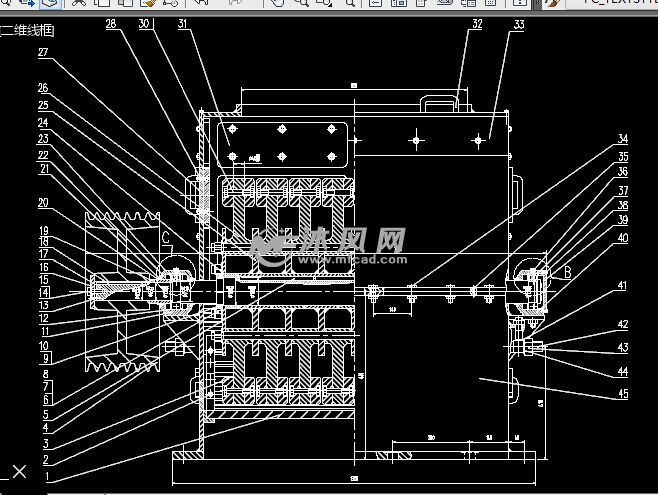Image resolution: width=658 pixels, height=495 pixels.
Task: Select part callout 38
Action: click(623, 205)
